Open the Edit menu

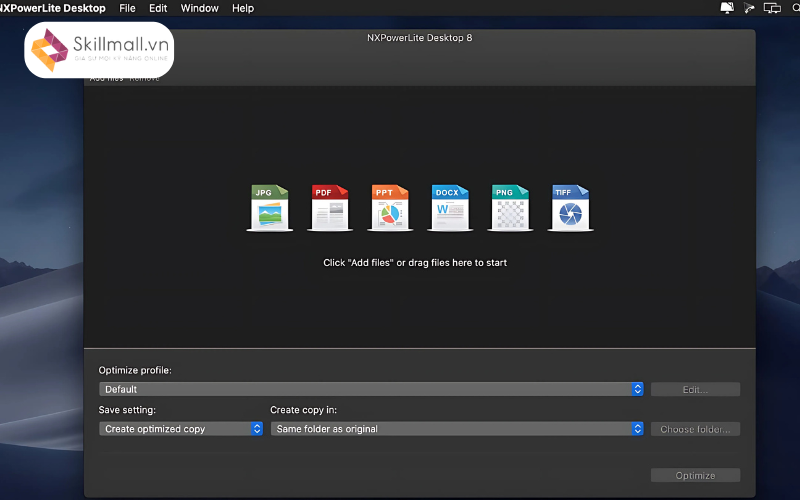(x=158, y=8)
